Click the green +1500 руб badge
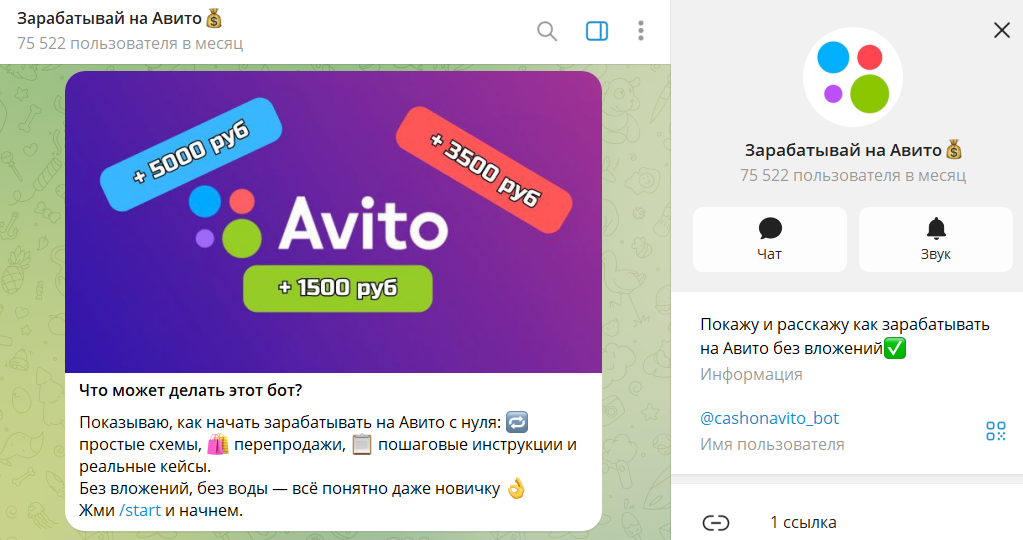 click(x=338, y=288)
